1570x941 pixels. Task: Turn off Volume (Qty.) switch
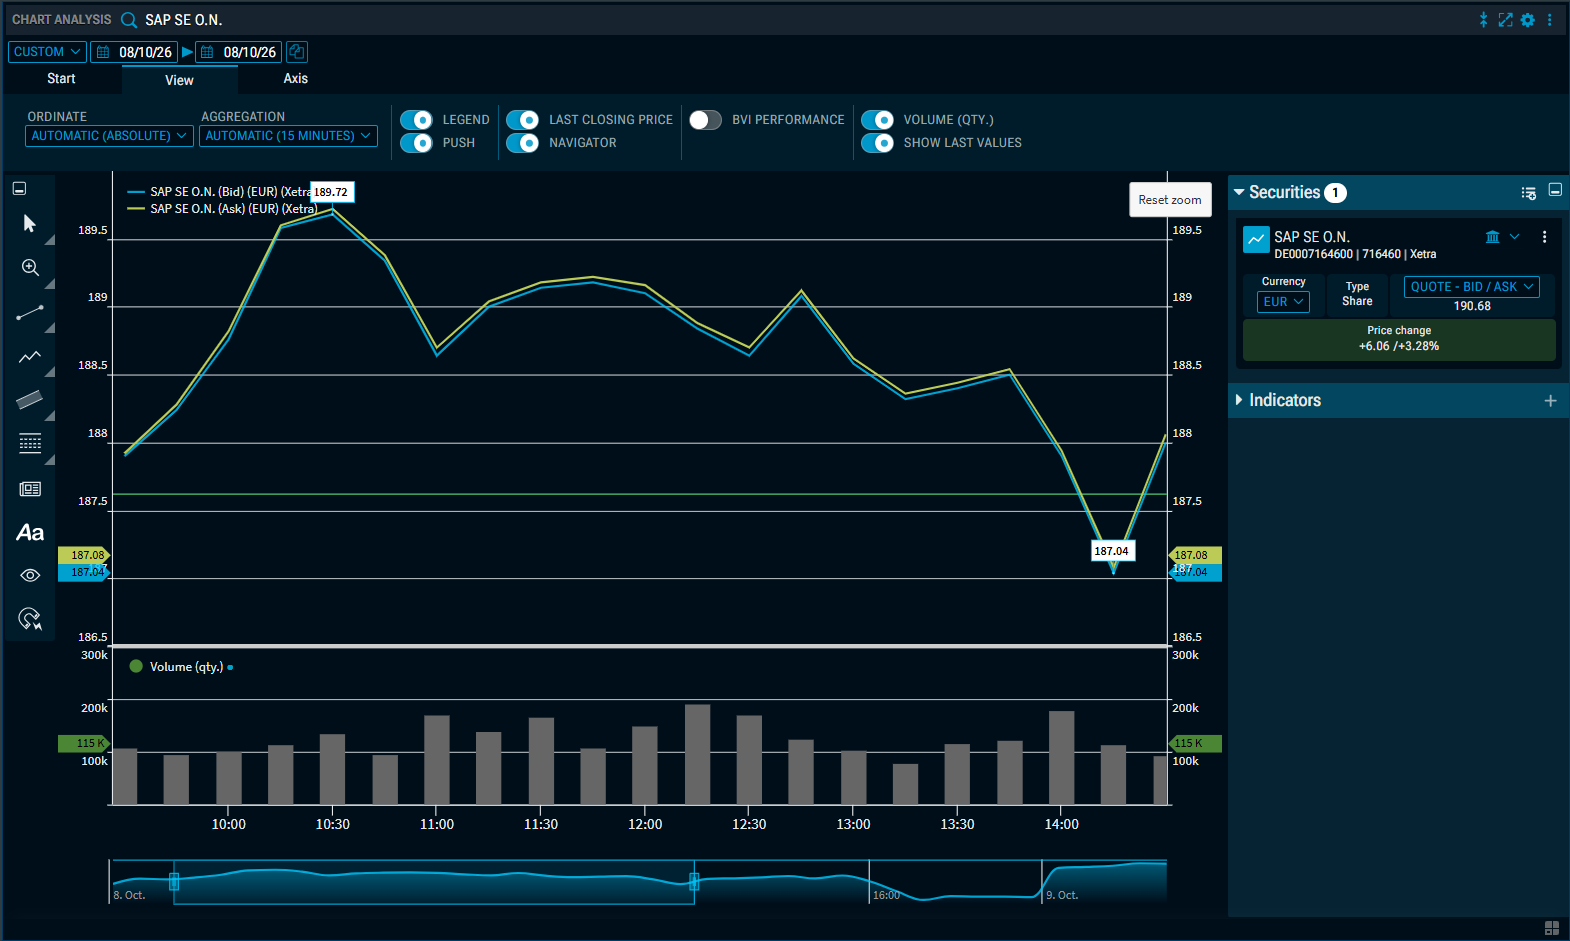pyautogui.click(x=877, y=120)
